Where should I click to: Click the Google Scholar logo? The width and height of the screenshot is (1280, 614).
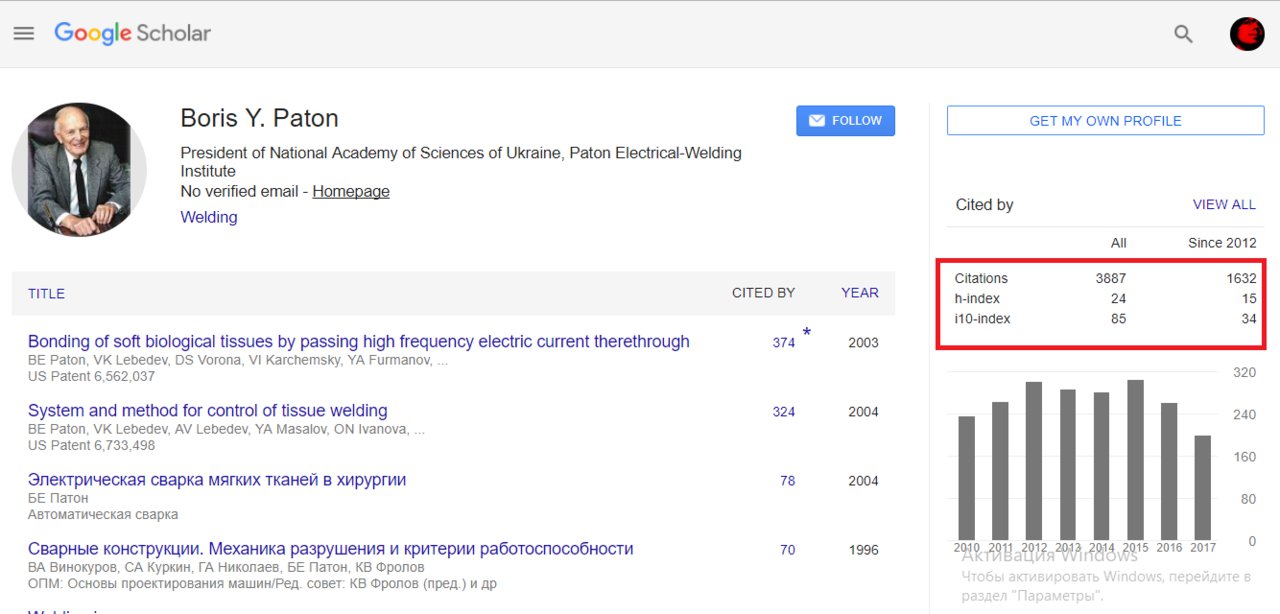(x=132, y=33)
